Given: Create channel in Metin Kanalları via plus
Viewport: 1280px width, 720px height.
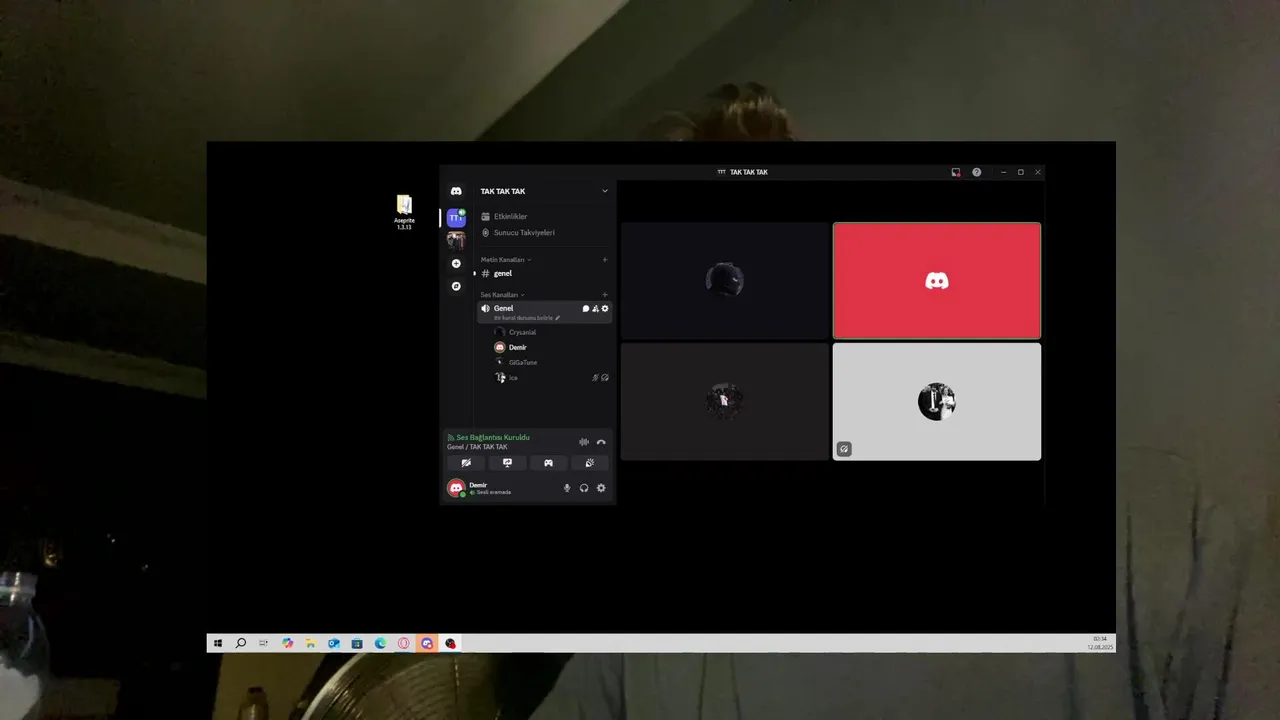Looking at the screenshot, I should coord(604,260).
